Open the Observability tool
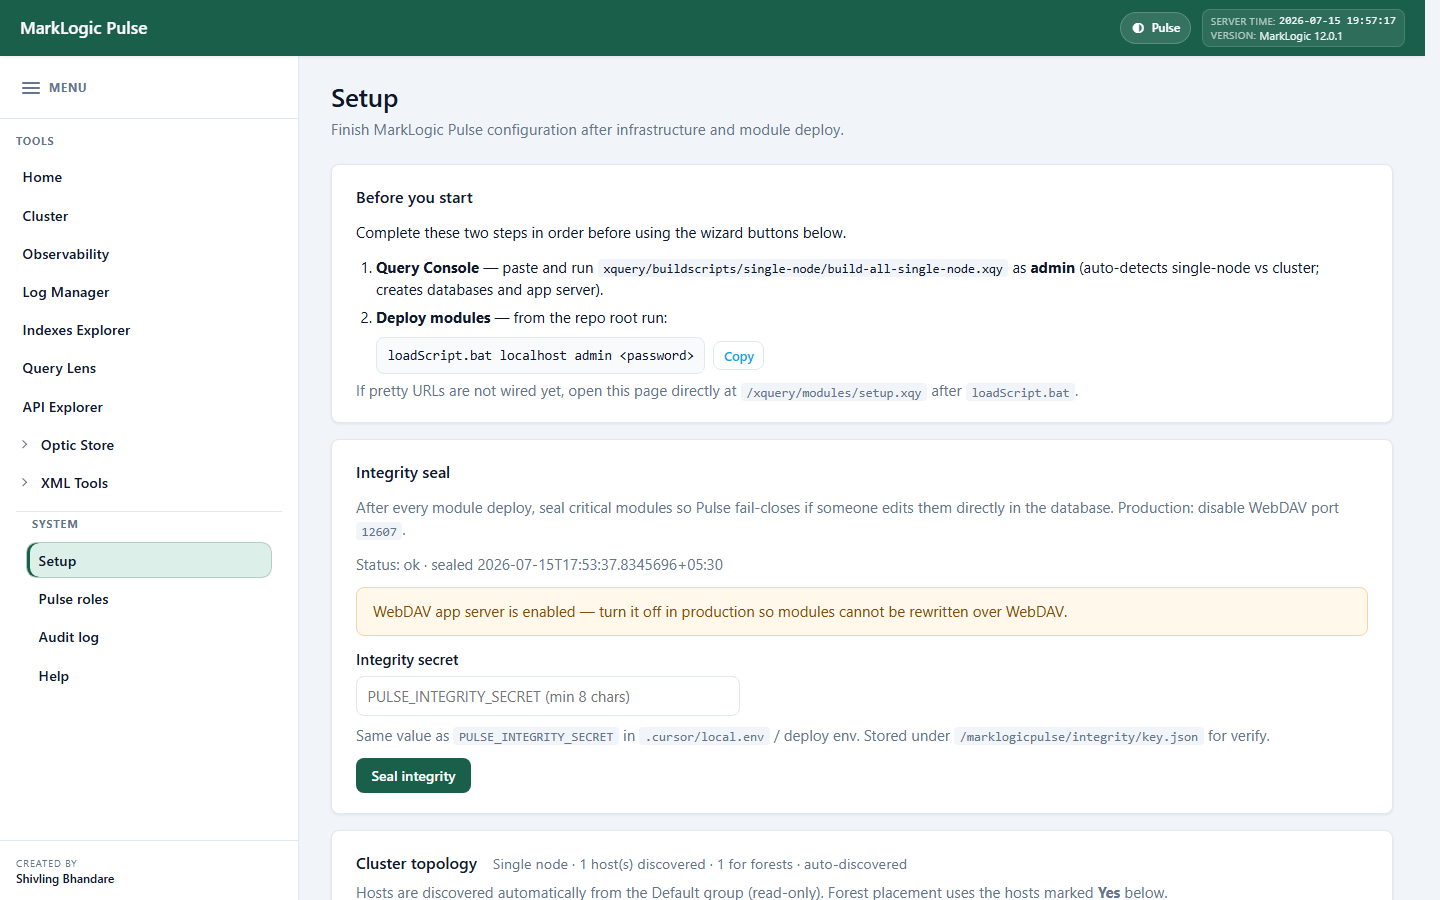1440x900 pixels. pos(66,254)
